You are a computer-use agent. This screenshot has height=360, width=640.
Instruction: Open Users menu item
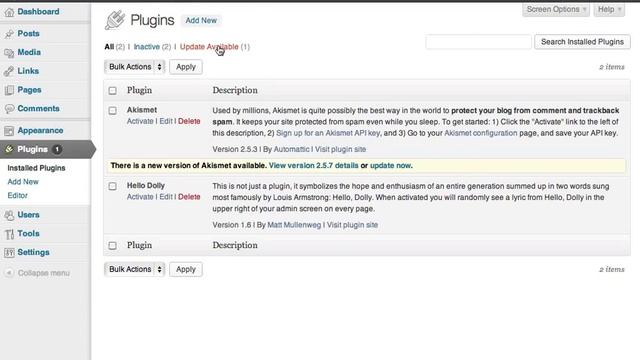[x=29, y=215]
